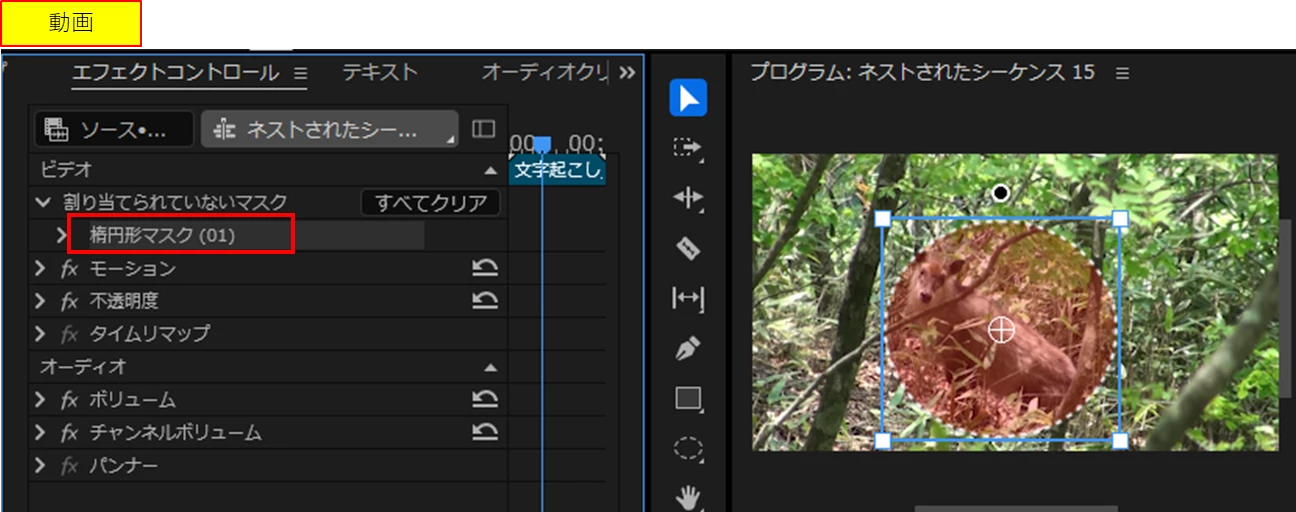Reset the チャンネルボリューム effect
The width and height of the screenshot is (1296, 512).
pos(485,432)
